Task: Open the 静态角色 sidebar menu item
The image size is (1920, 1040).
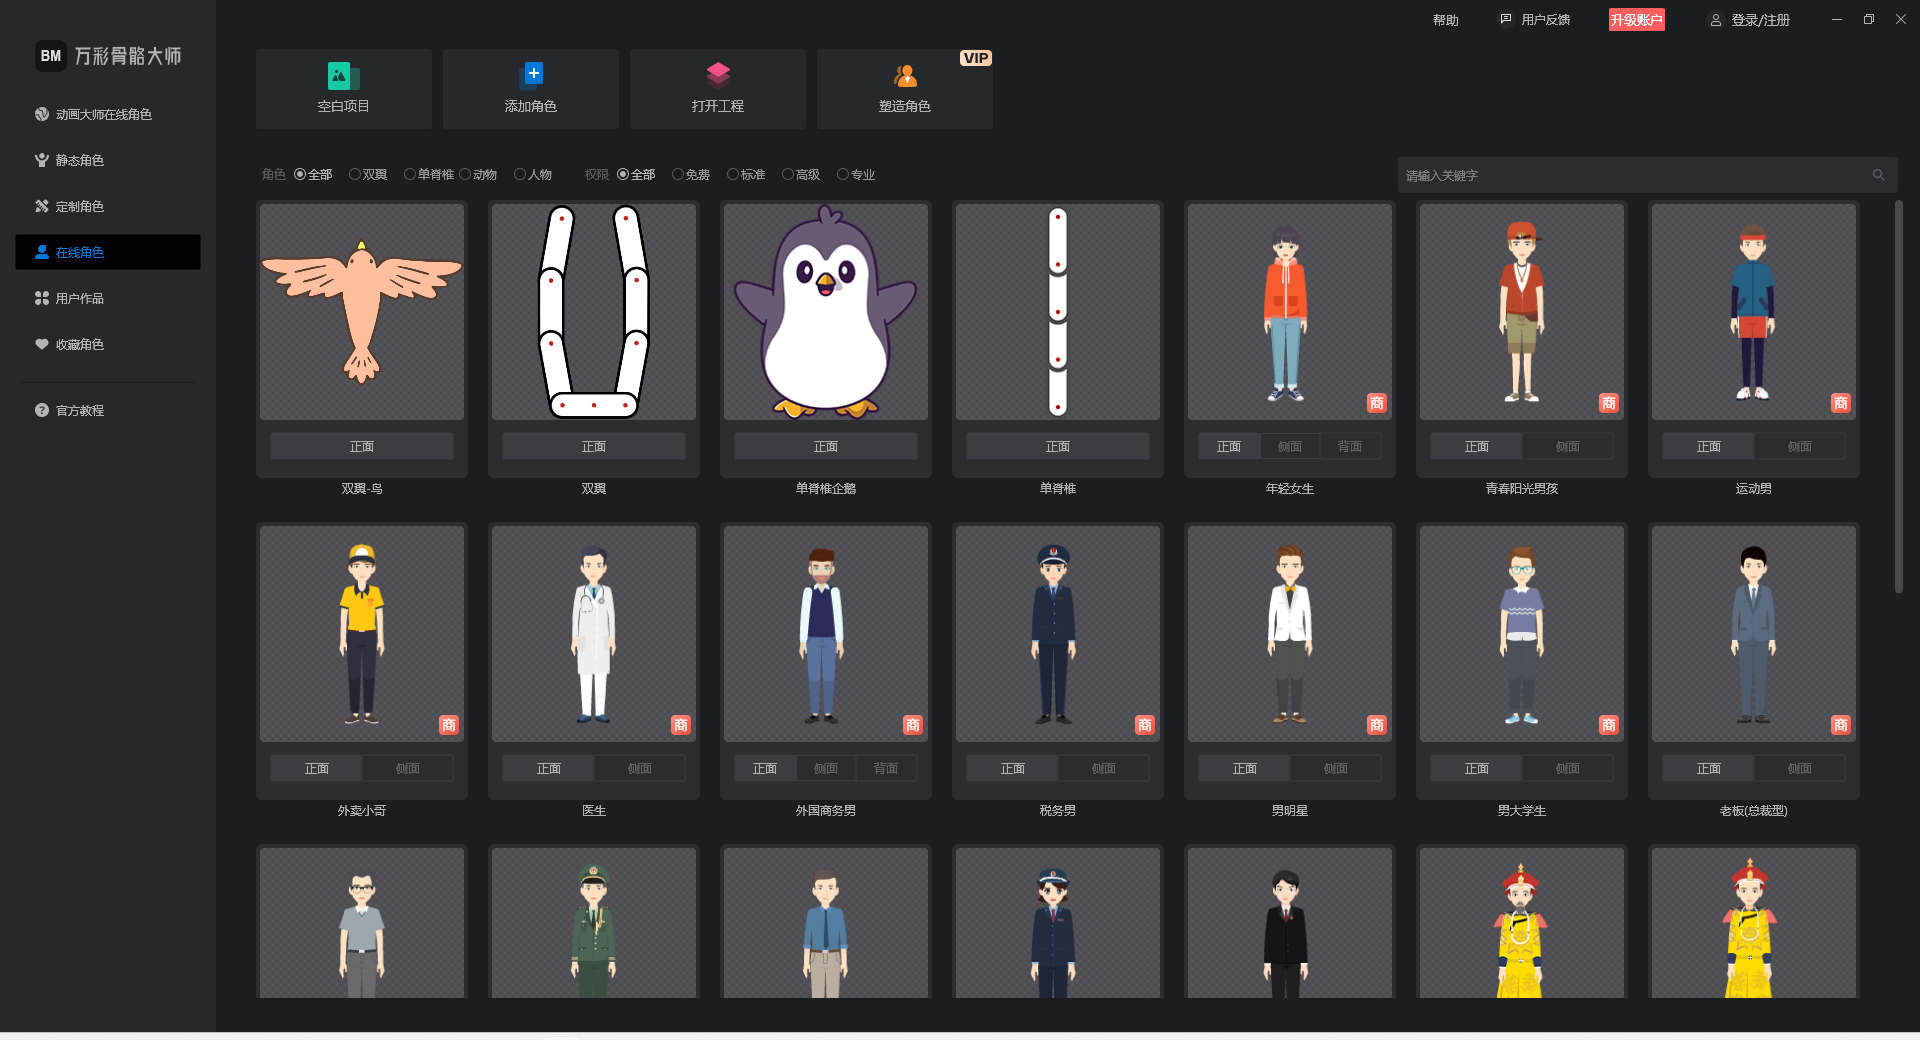Action: 80,160
